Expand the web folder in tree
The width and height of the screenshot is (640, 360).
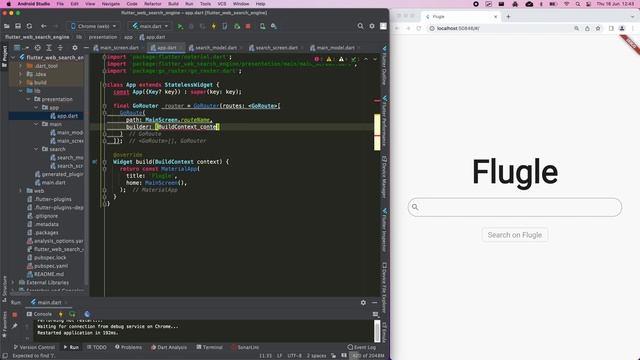pos(21,191)
